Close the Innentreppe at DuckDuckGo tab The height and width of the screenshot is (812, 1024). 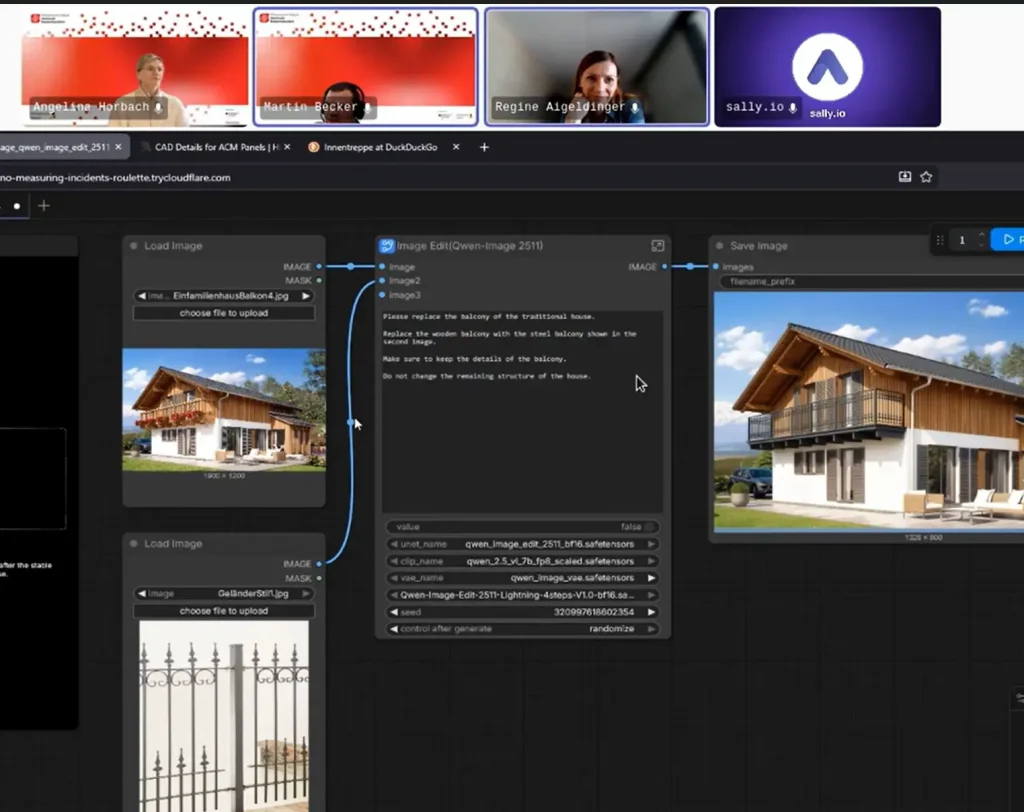[x=456, y=147]
